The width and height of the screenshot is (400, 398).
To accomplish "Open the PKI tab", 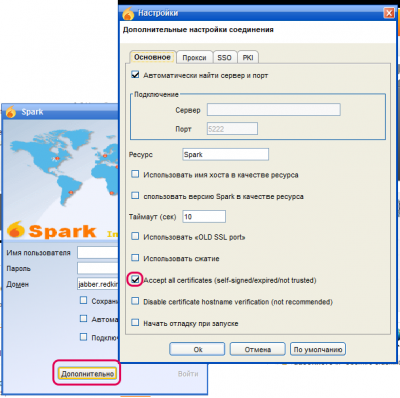I will (248, 58).
